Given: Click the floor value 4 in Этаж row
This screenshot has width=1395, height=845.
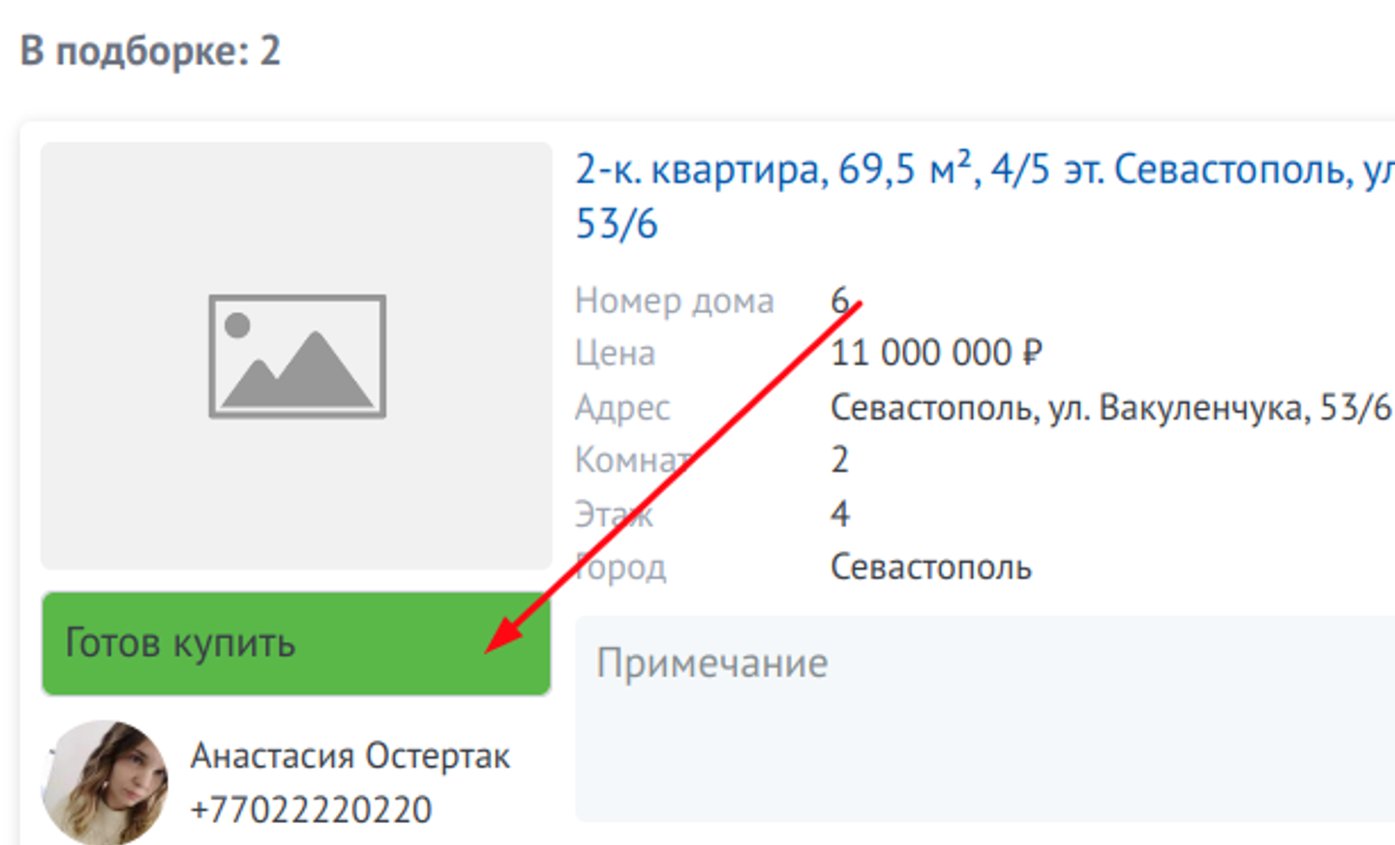Looking at the screenshot, I should (840, 514).
